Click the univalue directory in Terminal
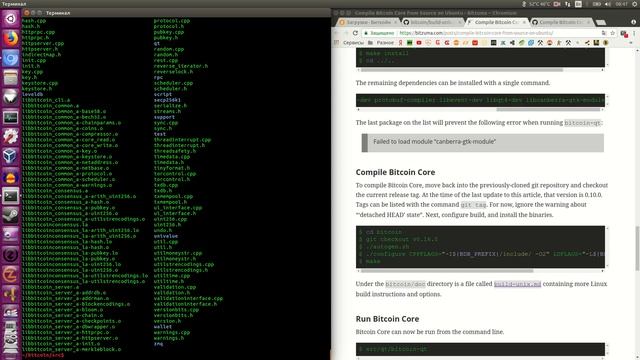 [166, 236]
